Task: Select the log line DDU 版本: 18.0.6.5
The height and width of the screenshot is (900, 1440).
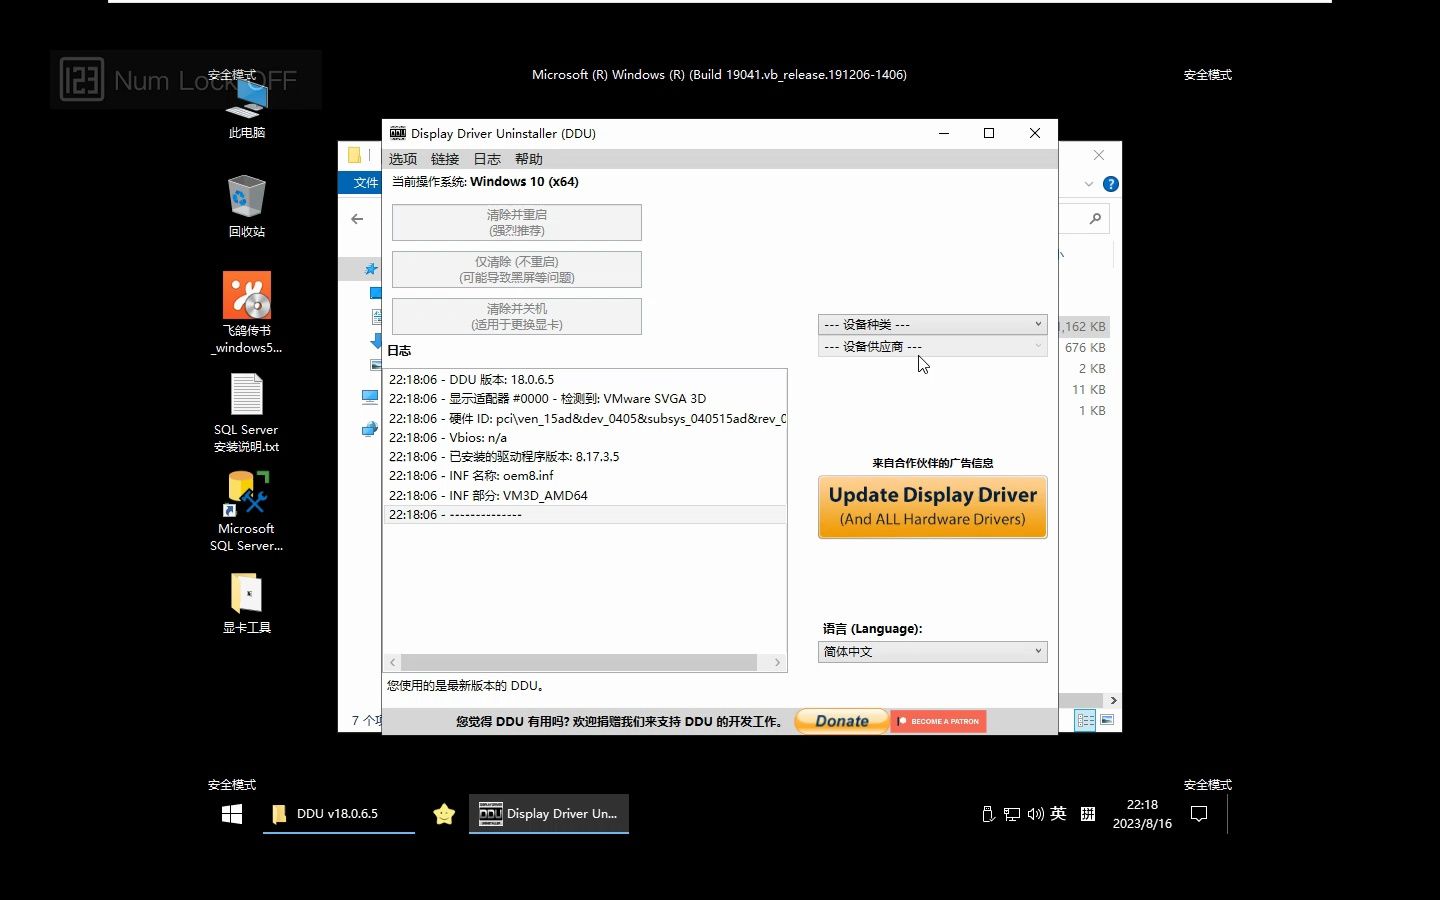Action: [x=585, y=380]
